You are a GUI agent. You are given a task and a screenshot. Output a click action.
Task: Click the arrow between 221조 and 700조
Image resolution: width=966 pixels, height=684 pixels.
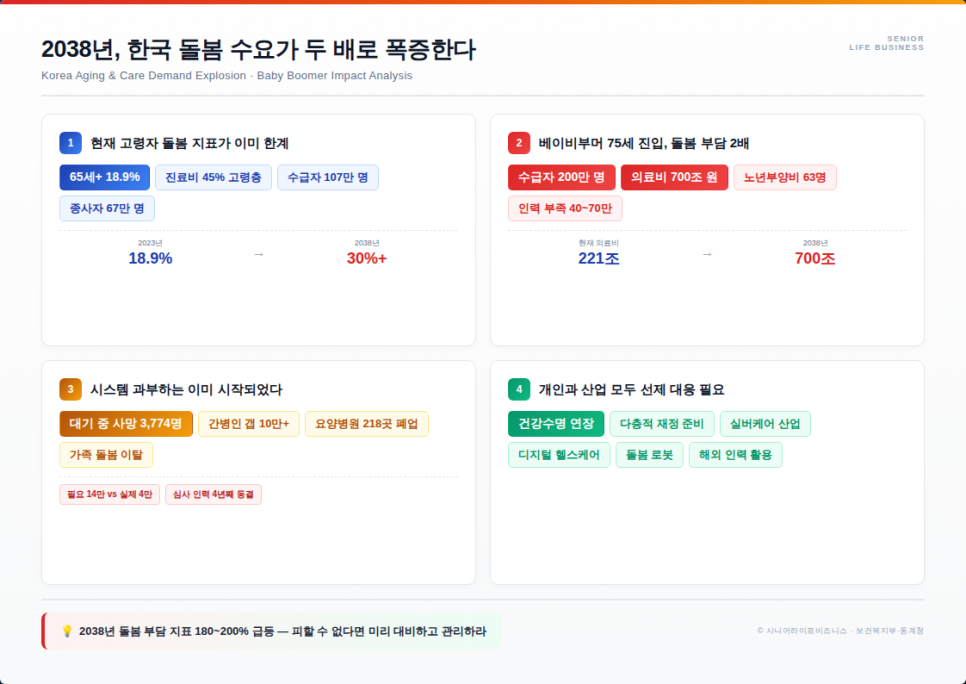pyautogui.click(x=707, y=254)
